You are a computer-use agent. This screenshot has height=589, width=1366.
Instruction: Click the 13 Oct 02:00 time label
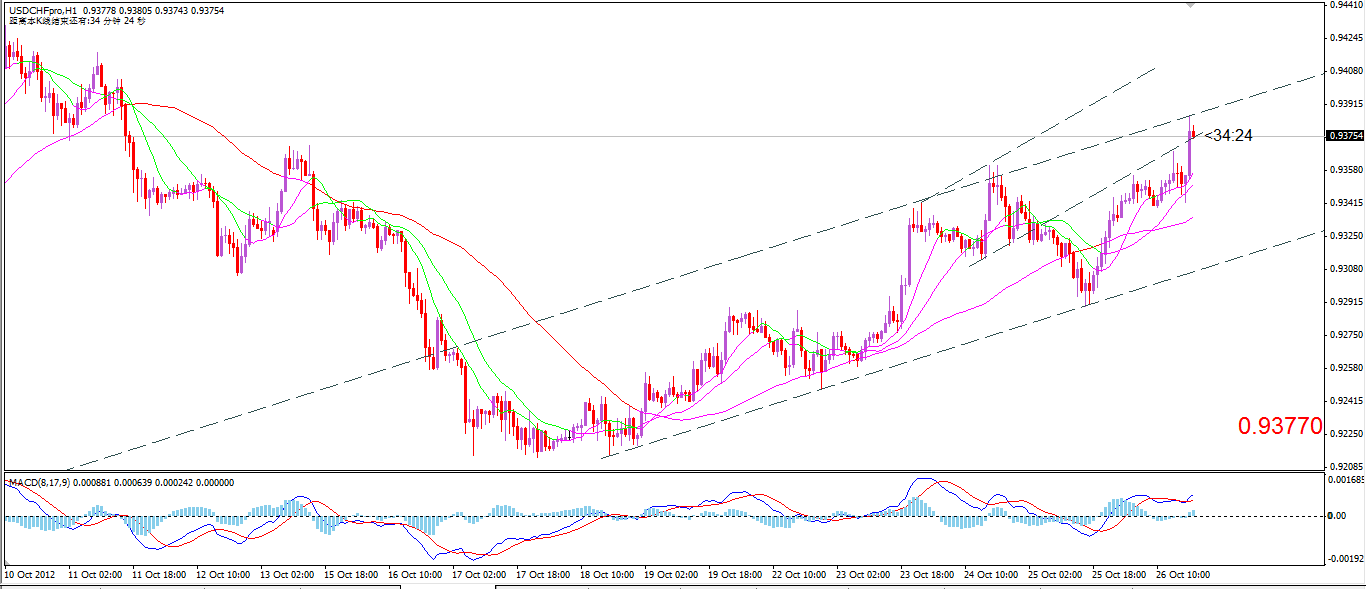tap(287, 575)
